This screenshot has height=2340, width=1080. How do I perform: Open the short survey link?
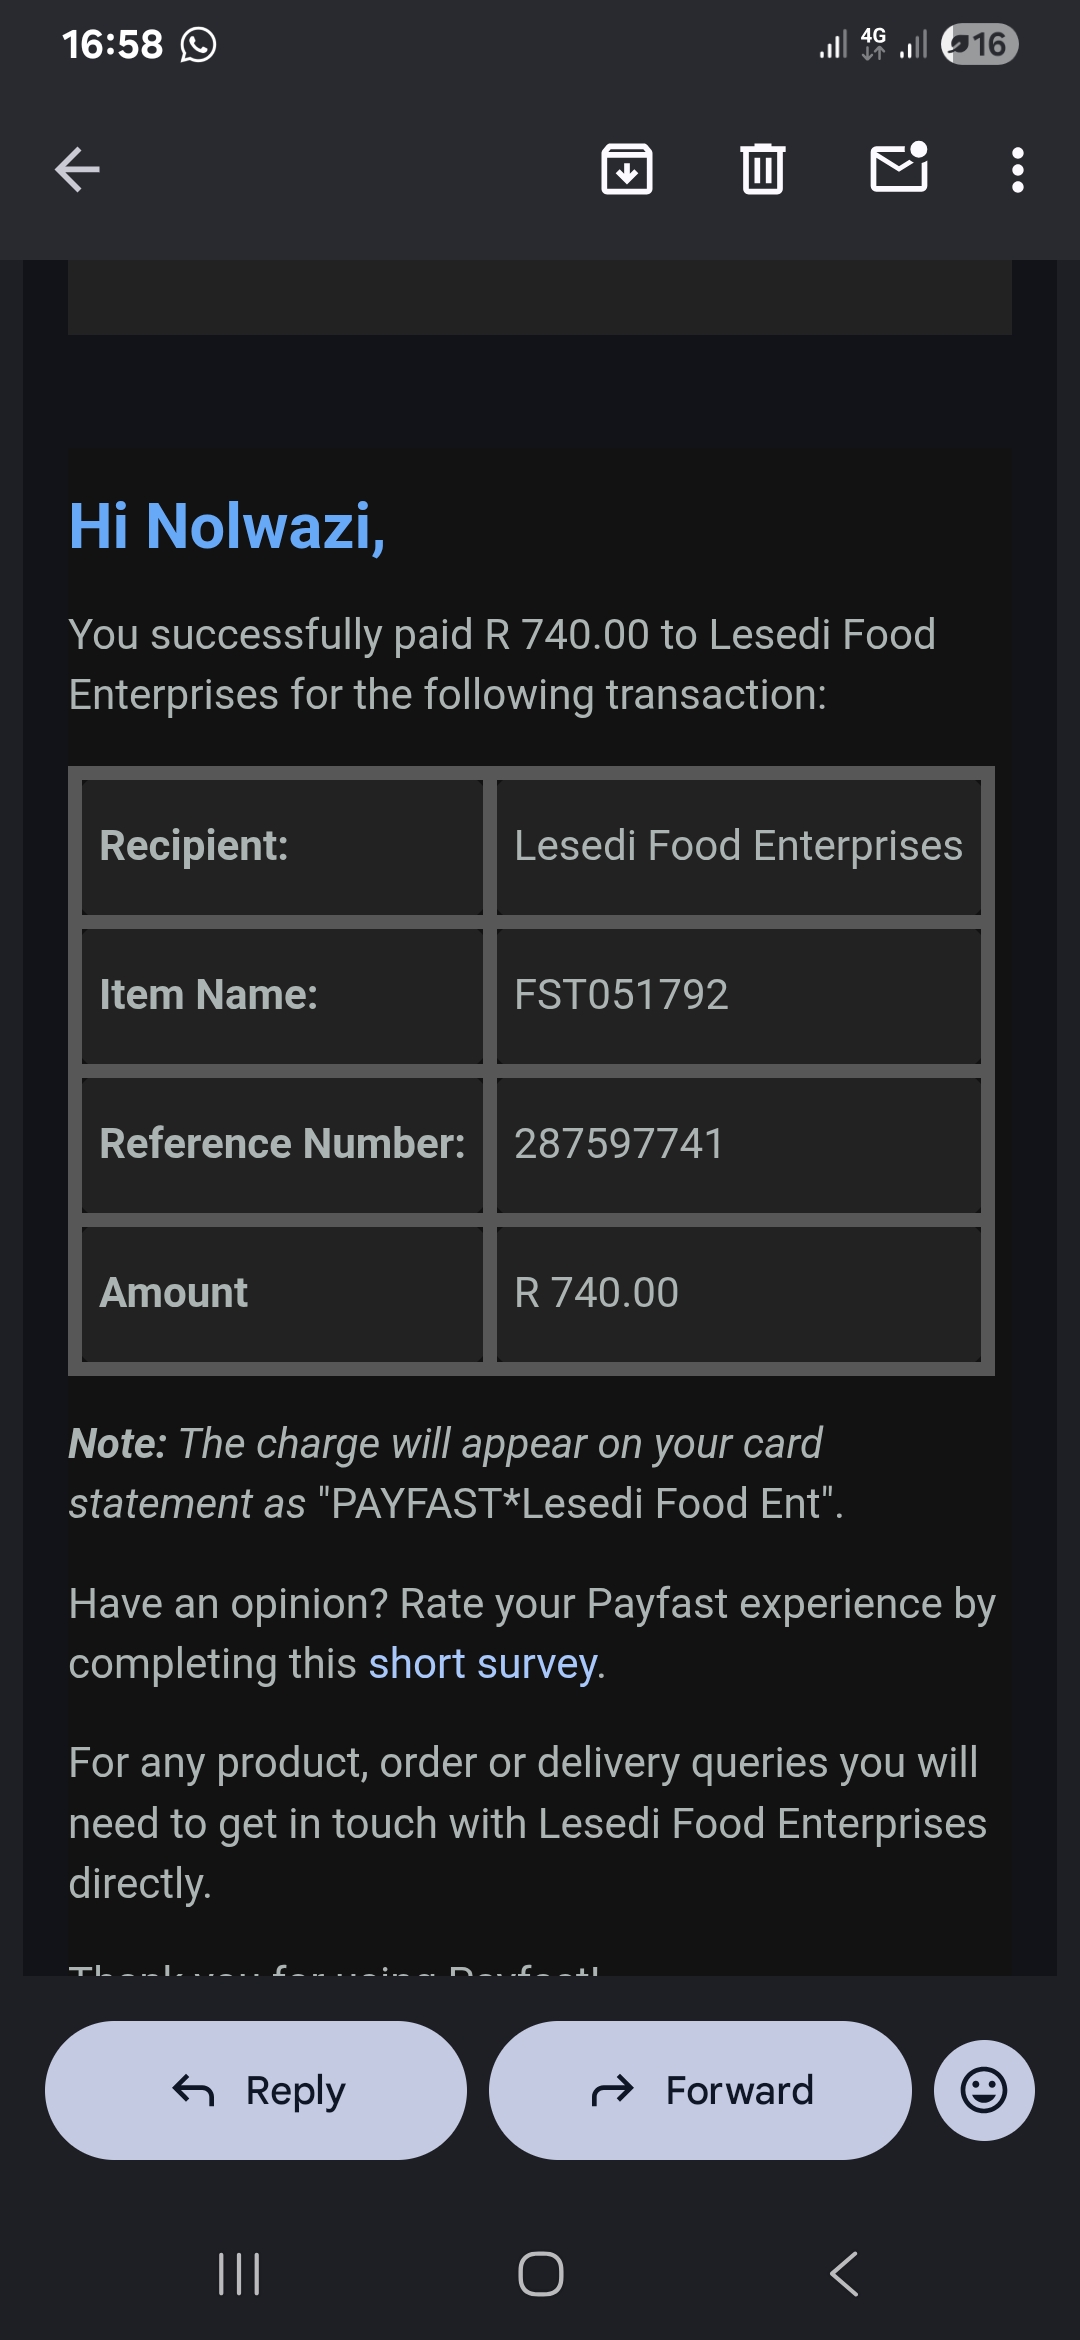click(x=483, y=1664)
